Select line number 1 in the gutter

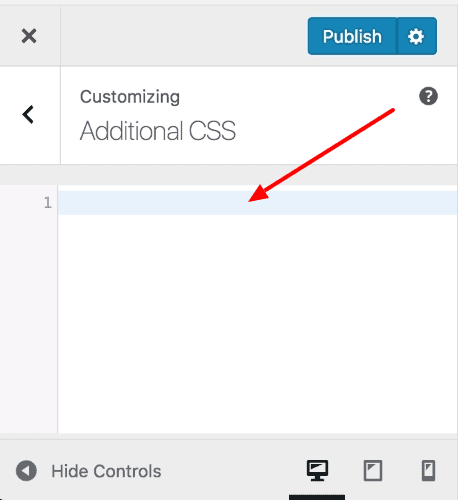pyautogui.click(x=48, y=203)
